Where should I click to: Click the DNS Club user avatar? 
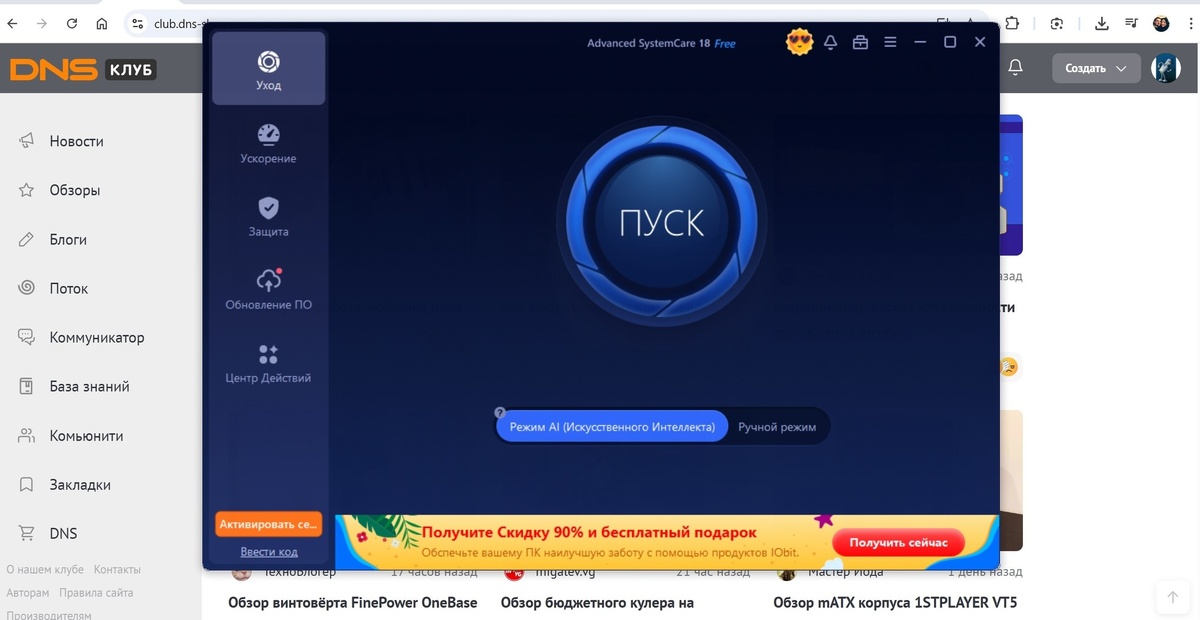pyautogui.click(x=1166, y=68)
